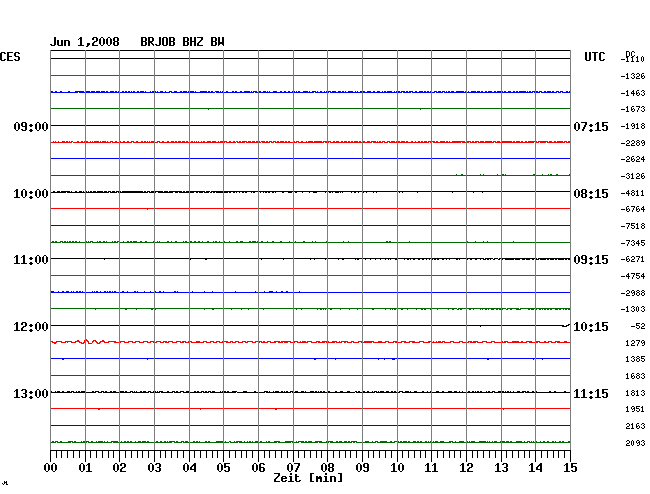Select the DC offset value 2163
Image resolution: width=650 pixels, height=494 pixels.
tap(635, 426)
